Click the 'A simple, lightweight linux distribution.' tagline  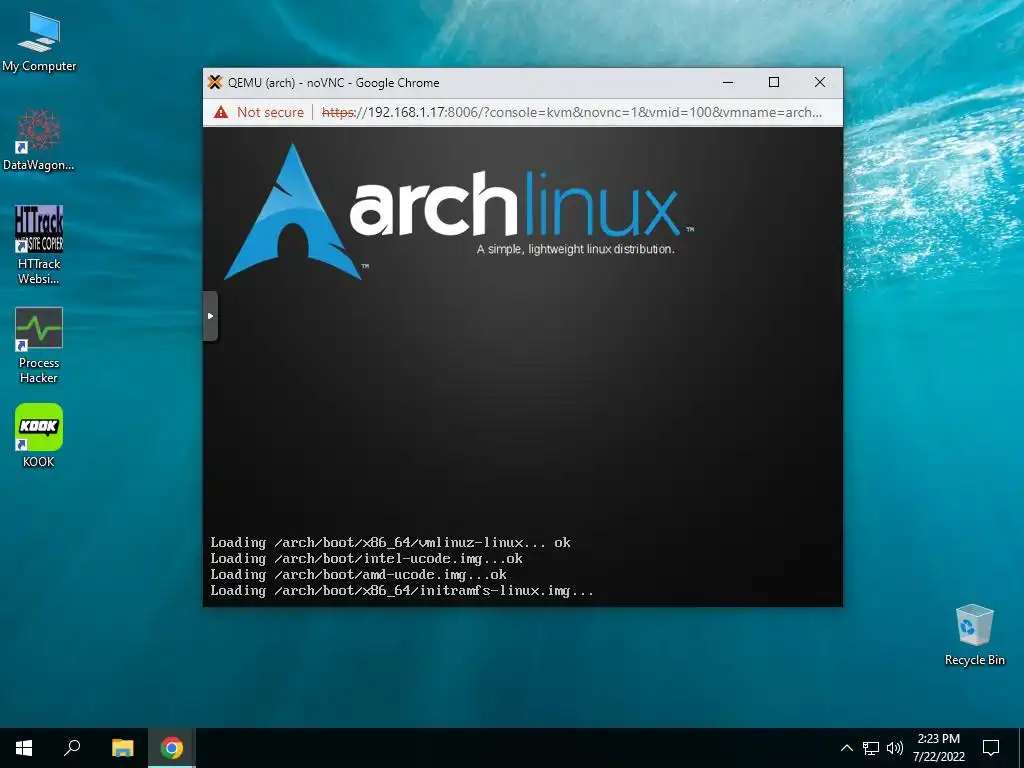click(575, 249)
